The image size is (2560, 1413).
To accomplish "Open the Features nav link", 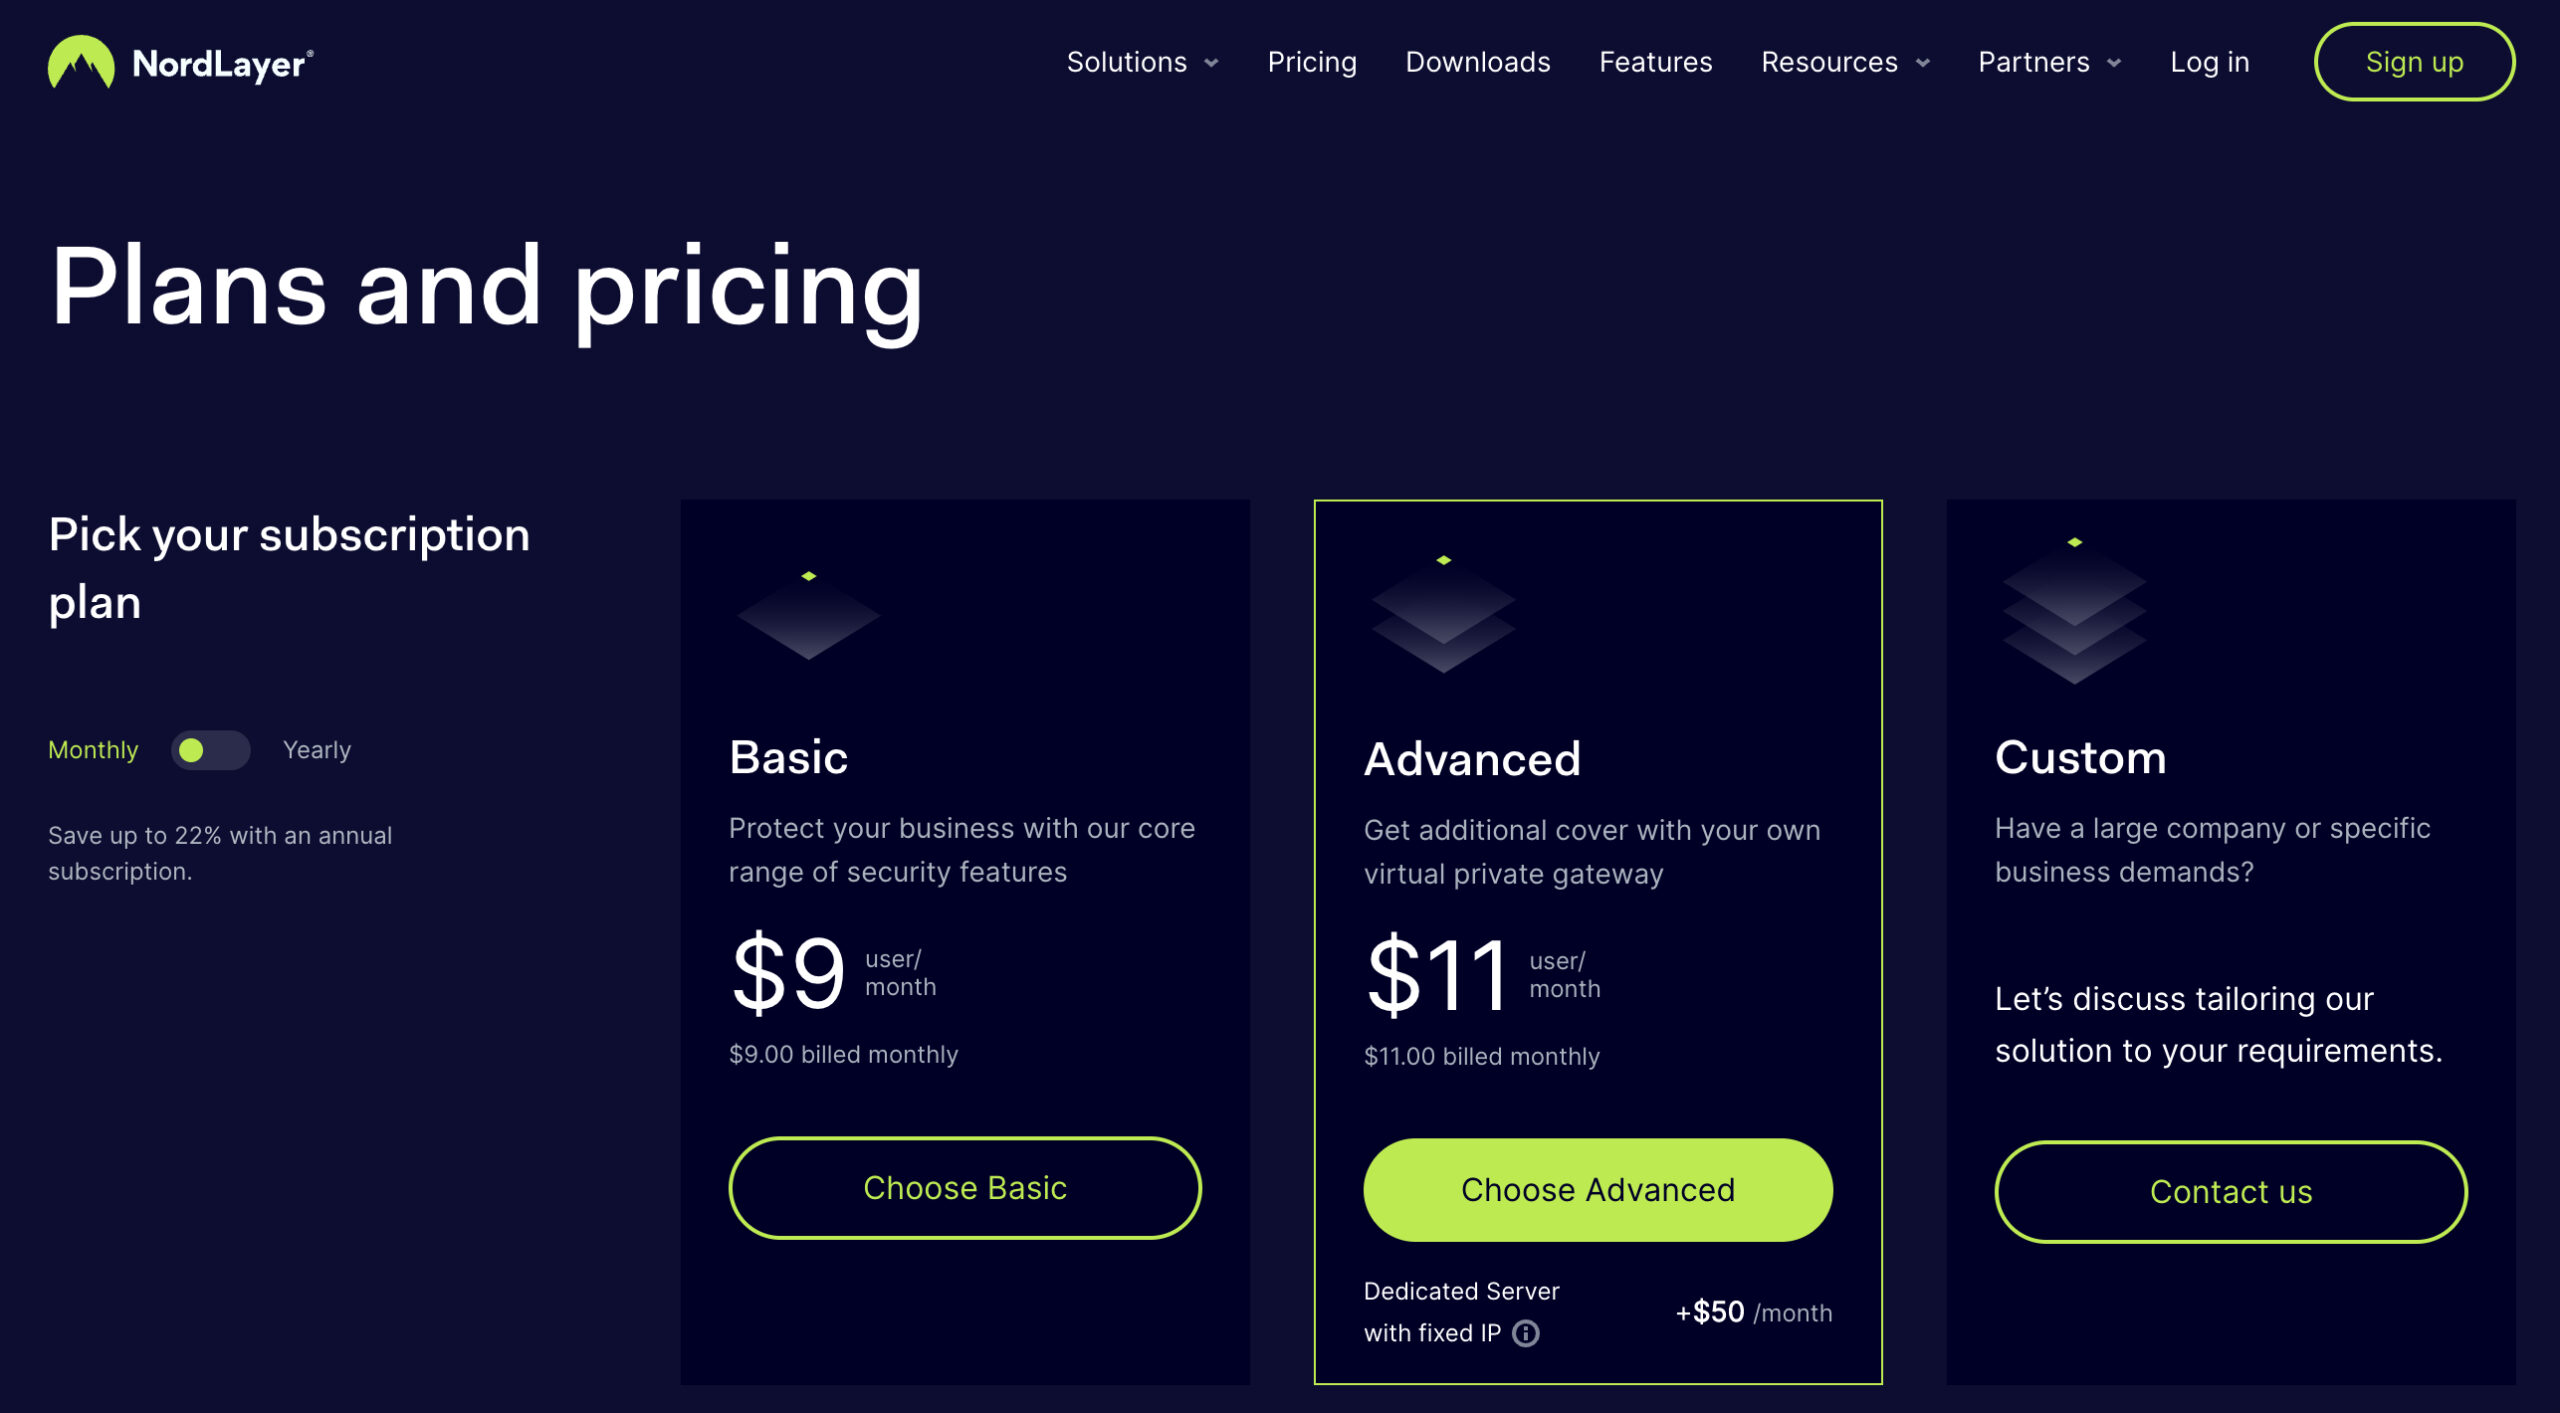I will click(1655, 62).
